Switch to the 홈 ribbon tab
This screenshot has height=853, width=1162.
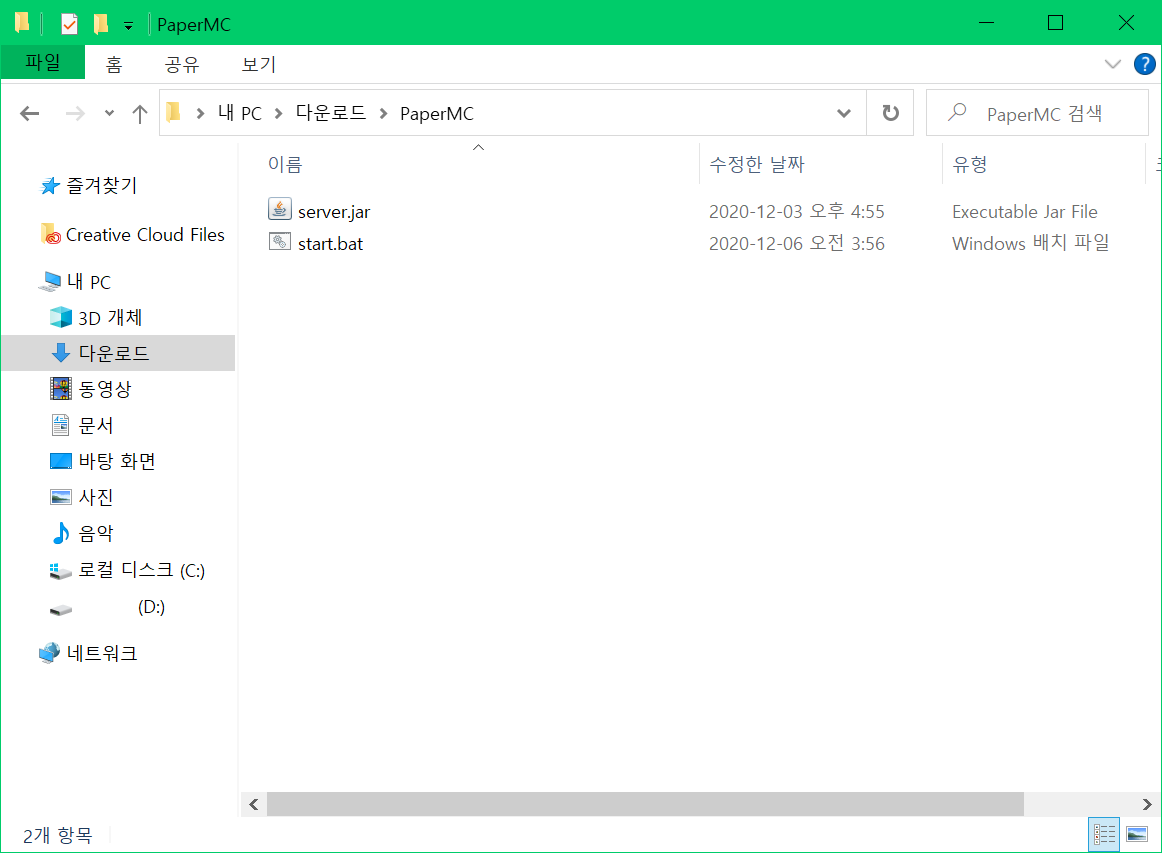coord(113,64)
